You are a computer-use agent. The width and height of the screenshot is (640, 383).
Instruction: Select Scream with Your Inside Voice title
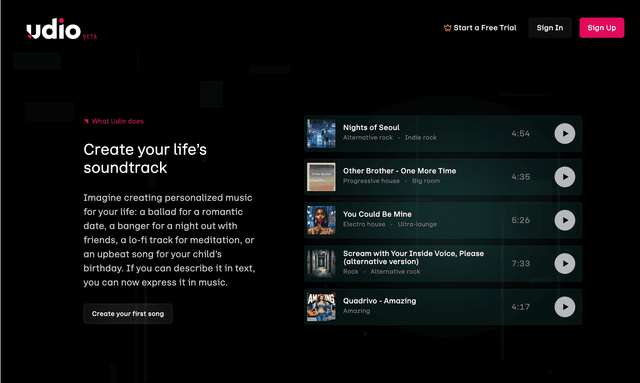point(413,257)
